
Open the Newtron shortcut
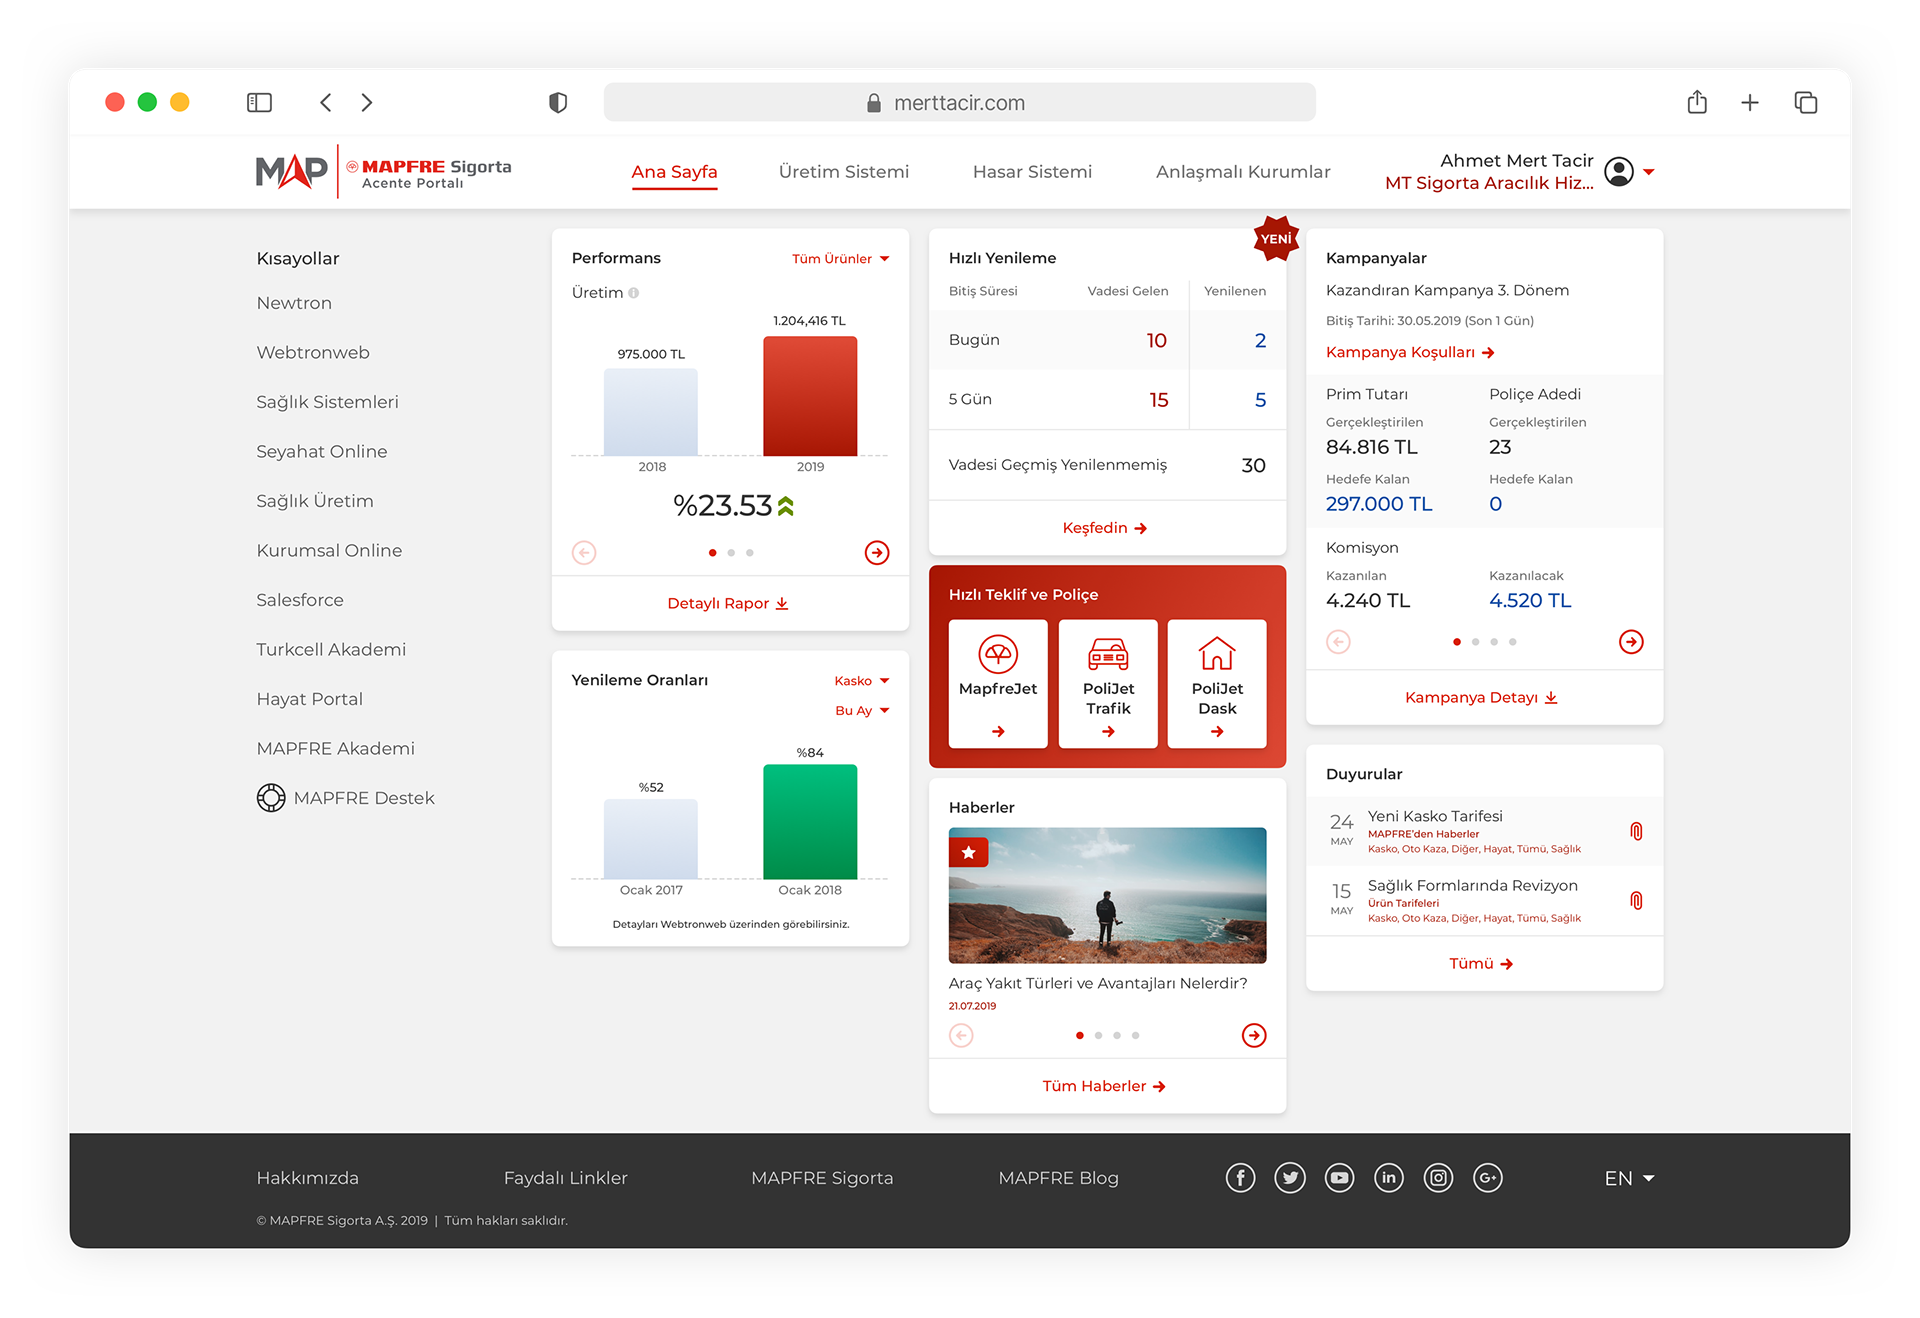pyautogui.click(x=294, y=303)
